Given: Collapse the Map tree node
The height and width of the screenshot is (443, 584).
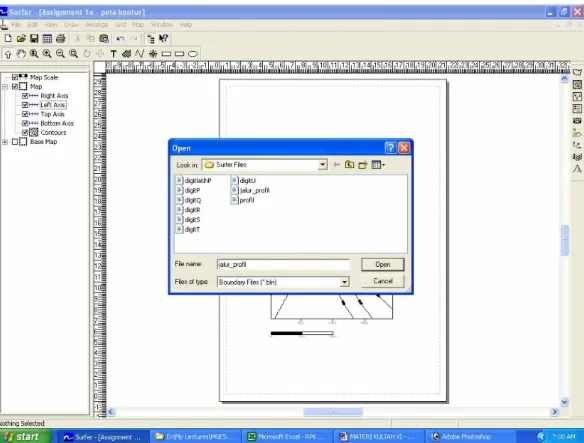Looking at the screenshot, I should click(x=5, y=86).
